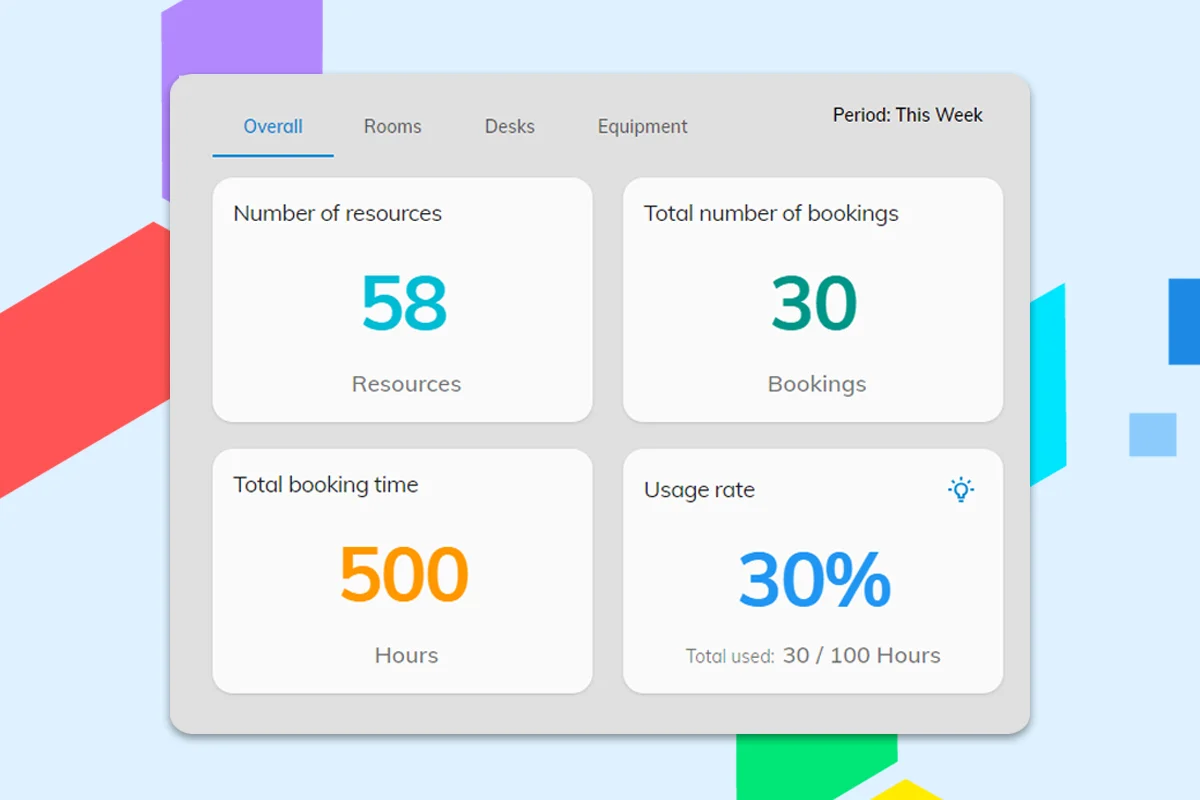Click the Number of resources card title
The height and width of the screenshot is (800, 1200).
337,214
